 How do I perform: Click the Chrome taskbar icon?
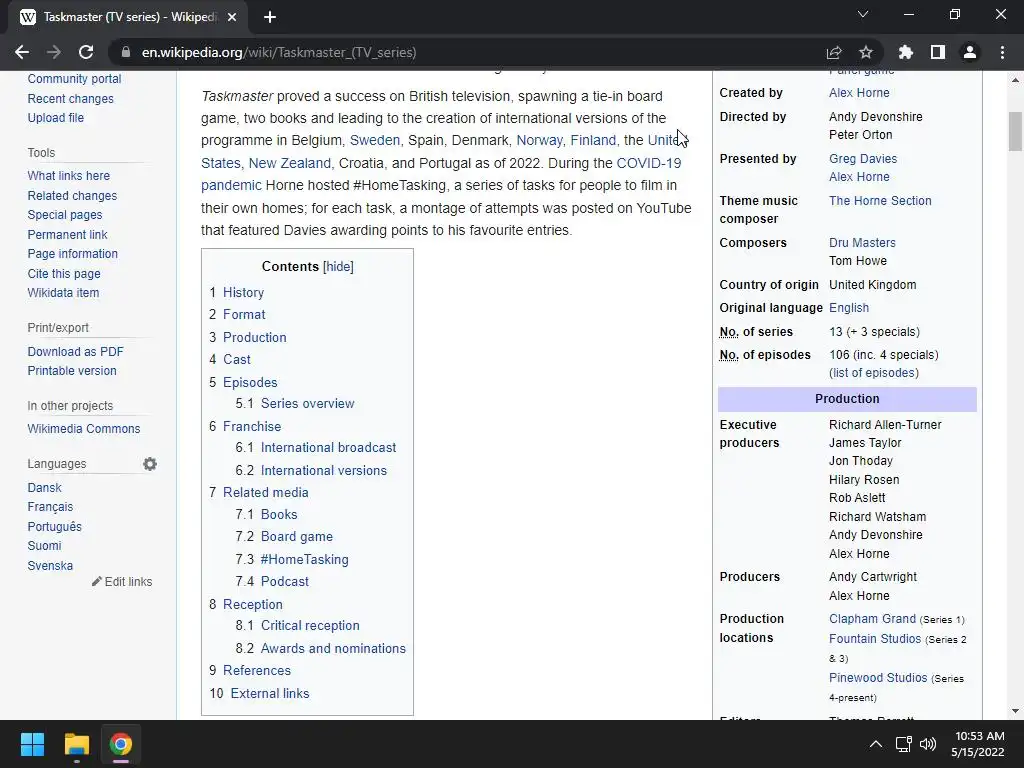(121, 744)
